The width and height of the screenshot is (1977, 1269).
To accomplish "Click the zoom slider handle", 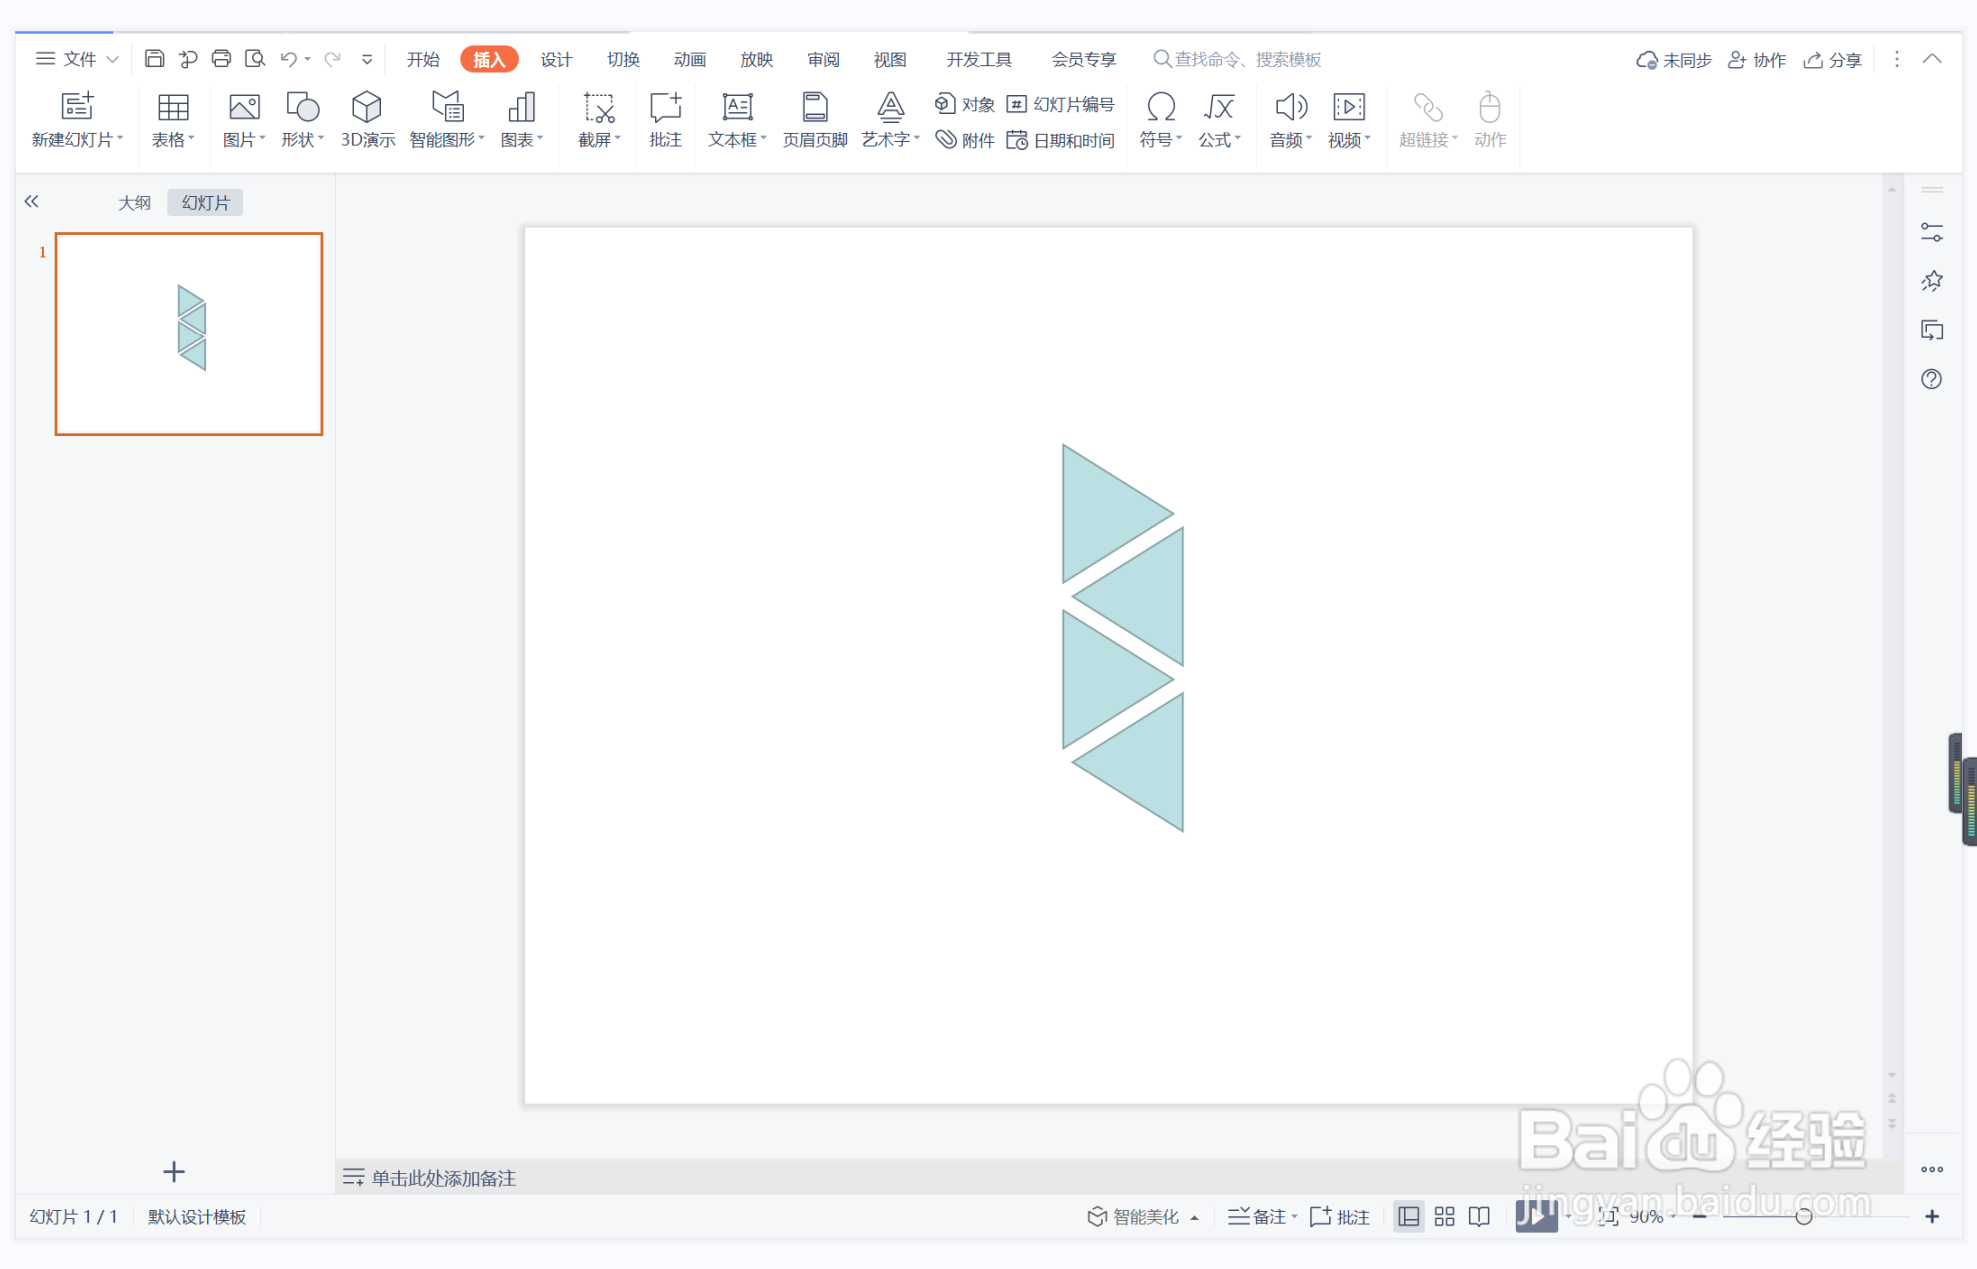I will point(1803,1216).
